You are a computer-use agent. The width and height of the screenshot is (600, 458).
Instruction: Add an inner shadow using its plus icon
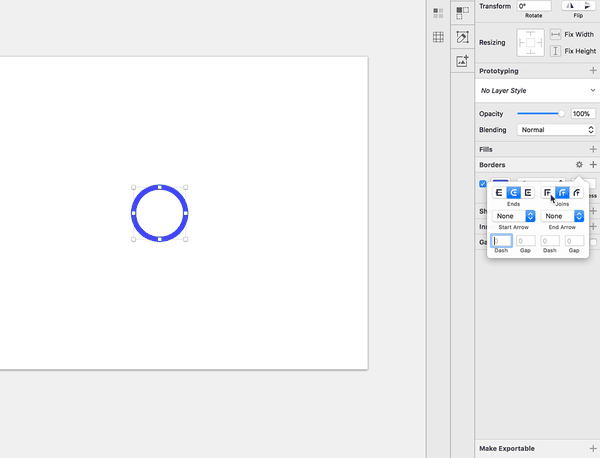pyautogui.click(x=593, y=227)
